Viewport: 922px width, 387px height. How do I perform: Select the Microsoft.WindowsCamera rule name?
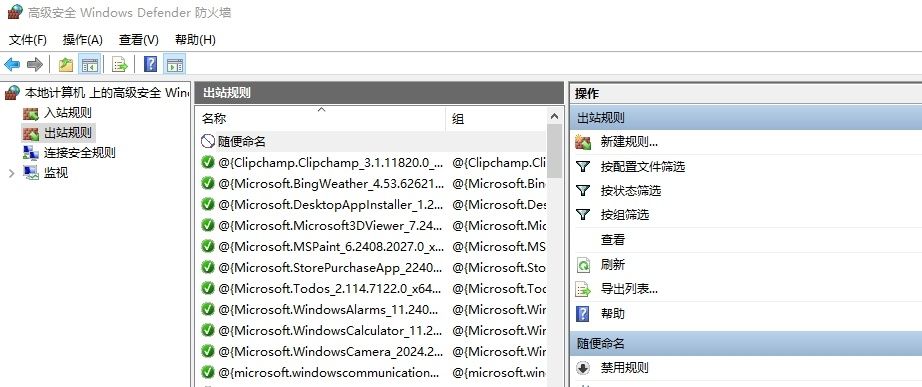(x=330, y=352)
